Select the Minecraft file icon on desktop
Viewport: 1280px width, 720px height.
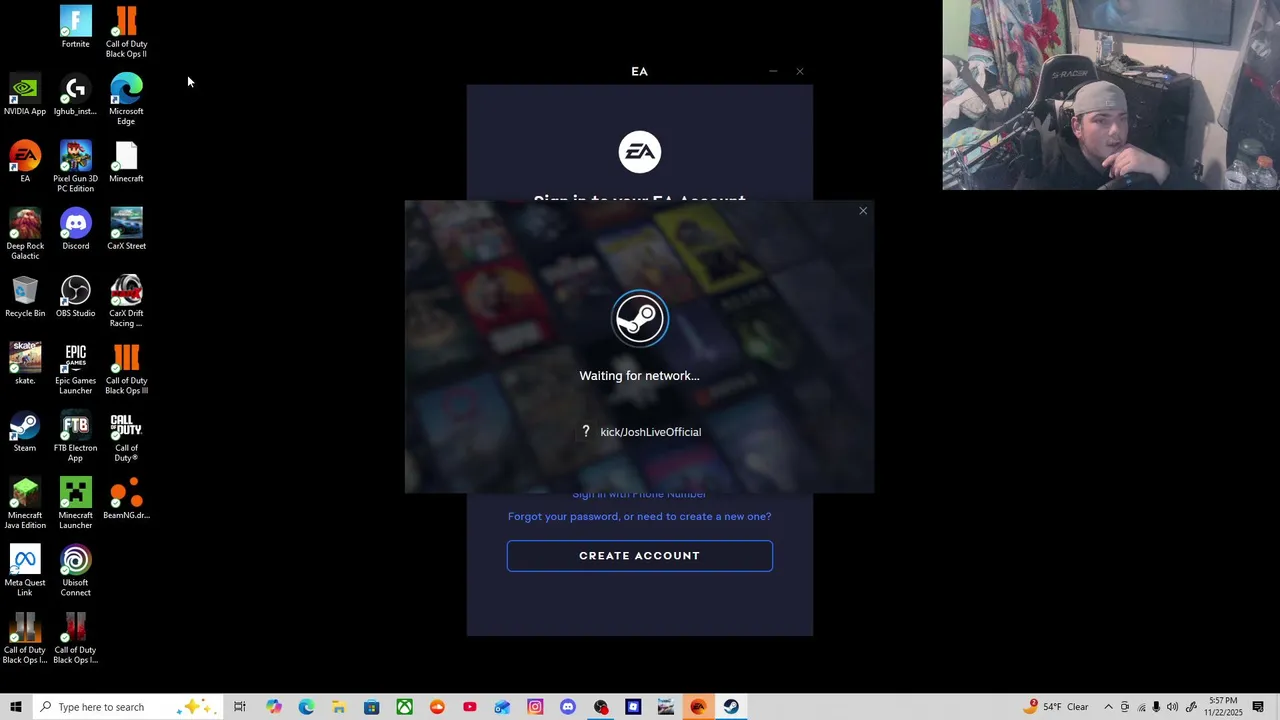(x=126, y=162)
